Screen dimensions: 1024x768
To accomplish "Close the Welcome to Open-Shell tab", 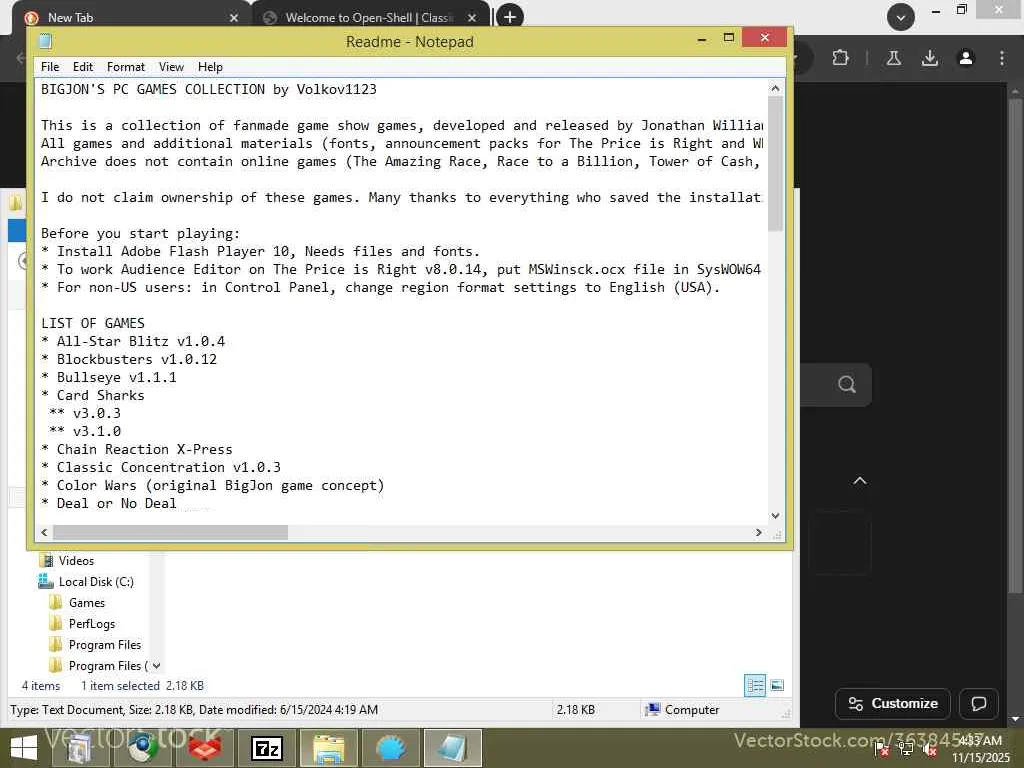I will (472, 18).
